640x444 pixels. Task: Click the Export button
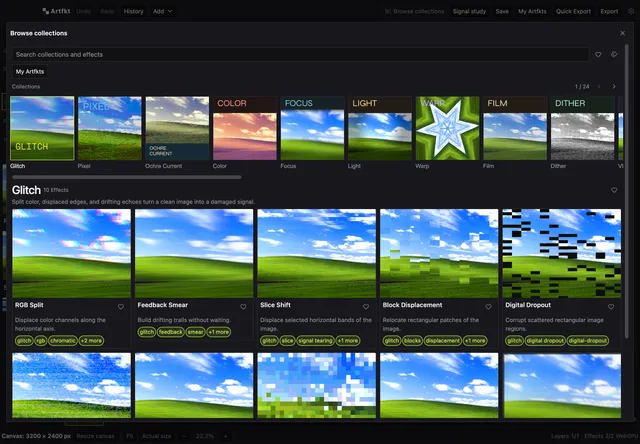[x=609, y=11]
